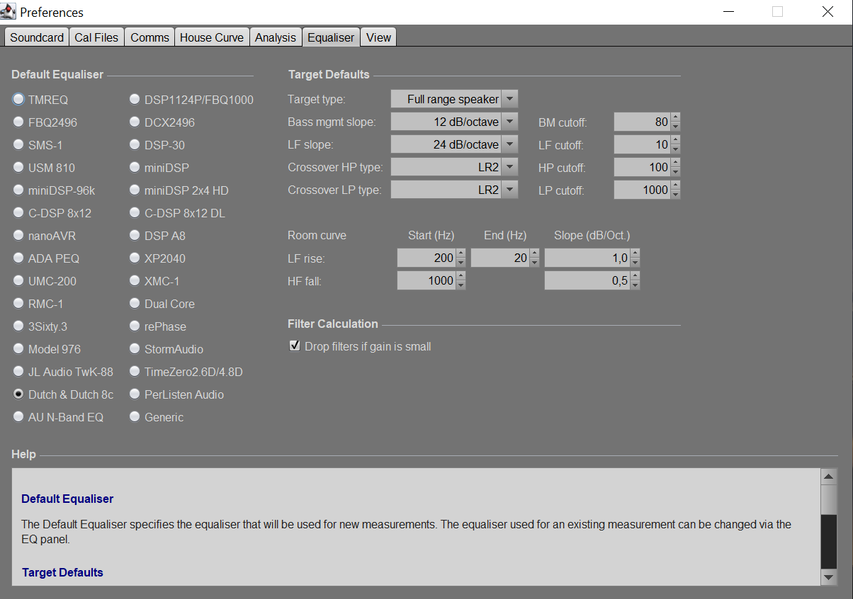Increase LF rise Start frequency

(x=461, y=254)
